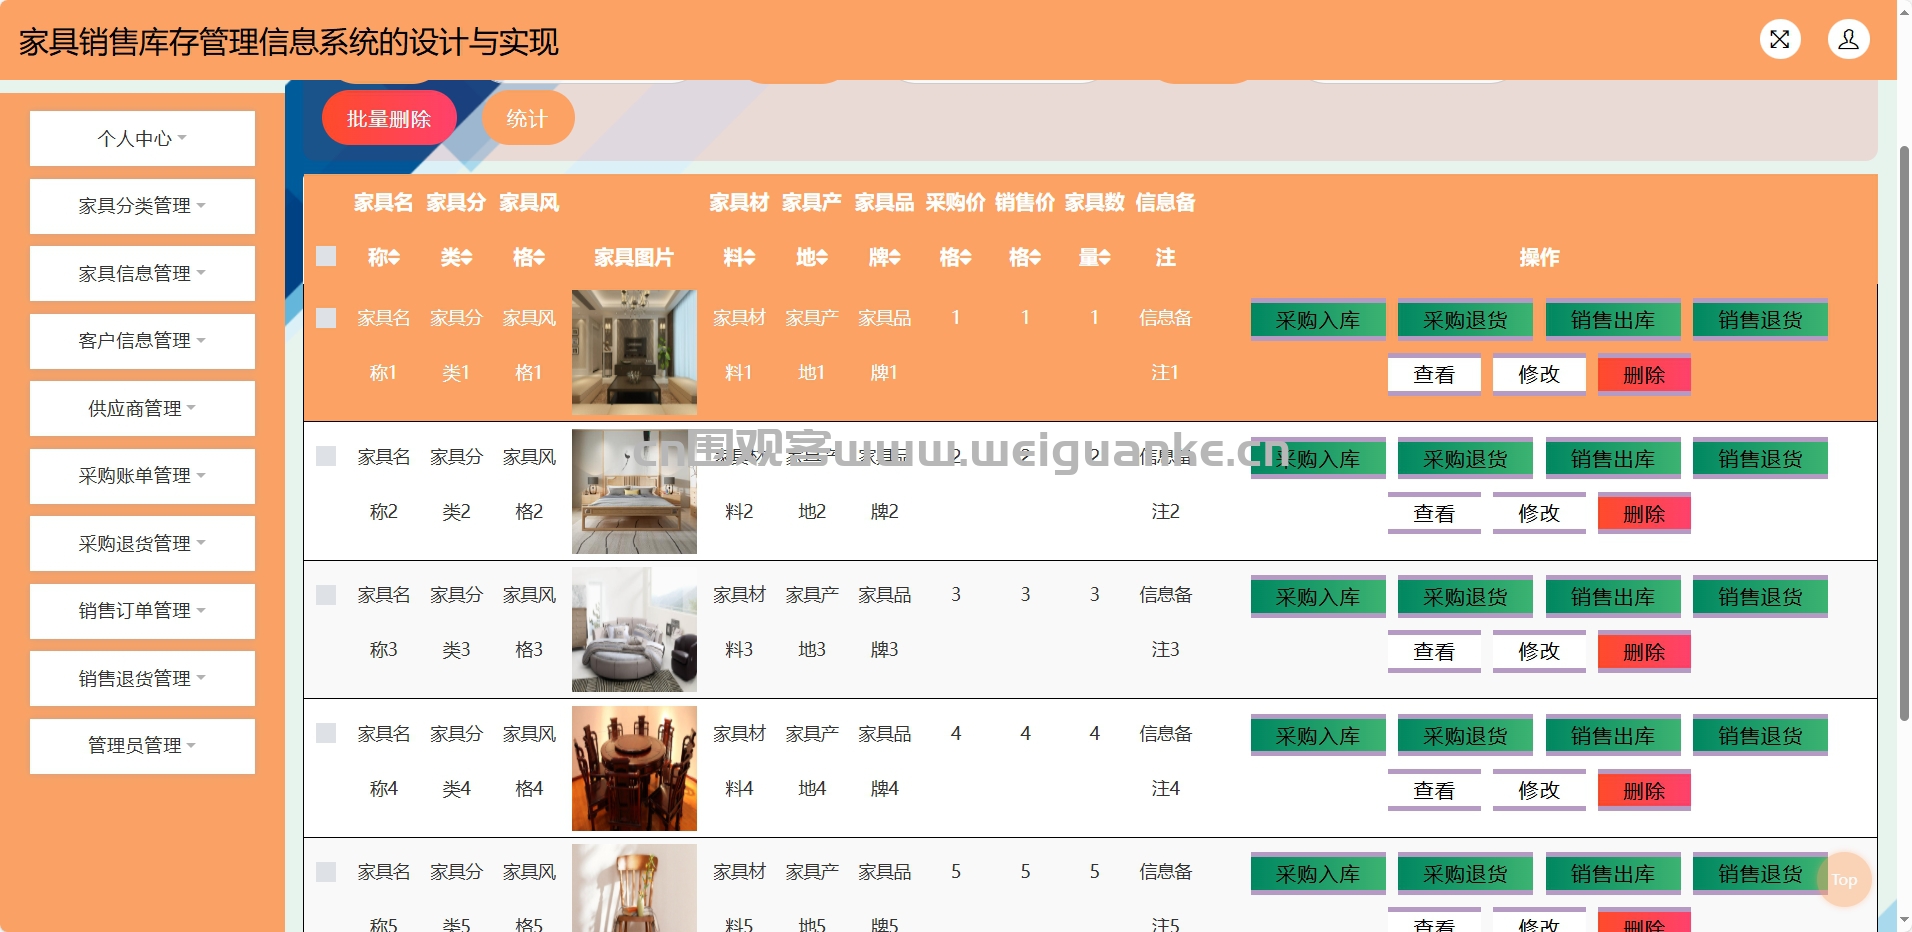Expand the 客户信息管理 sidebar menu
The height and width of the screenshot is (932, 1912).
pos(142,341)
